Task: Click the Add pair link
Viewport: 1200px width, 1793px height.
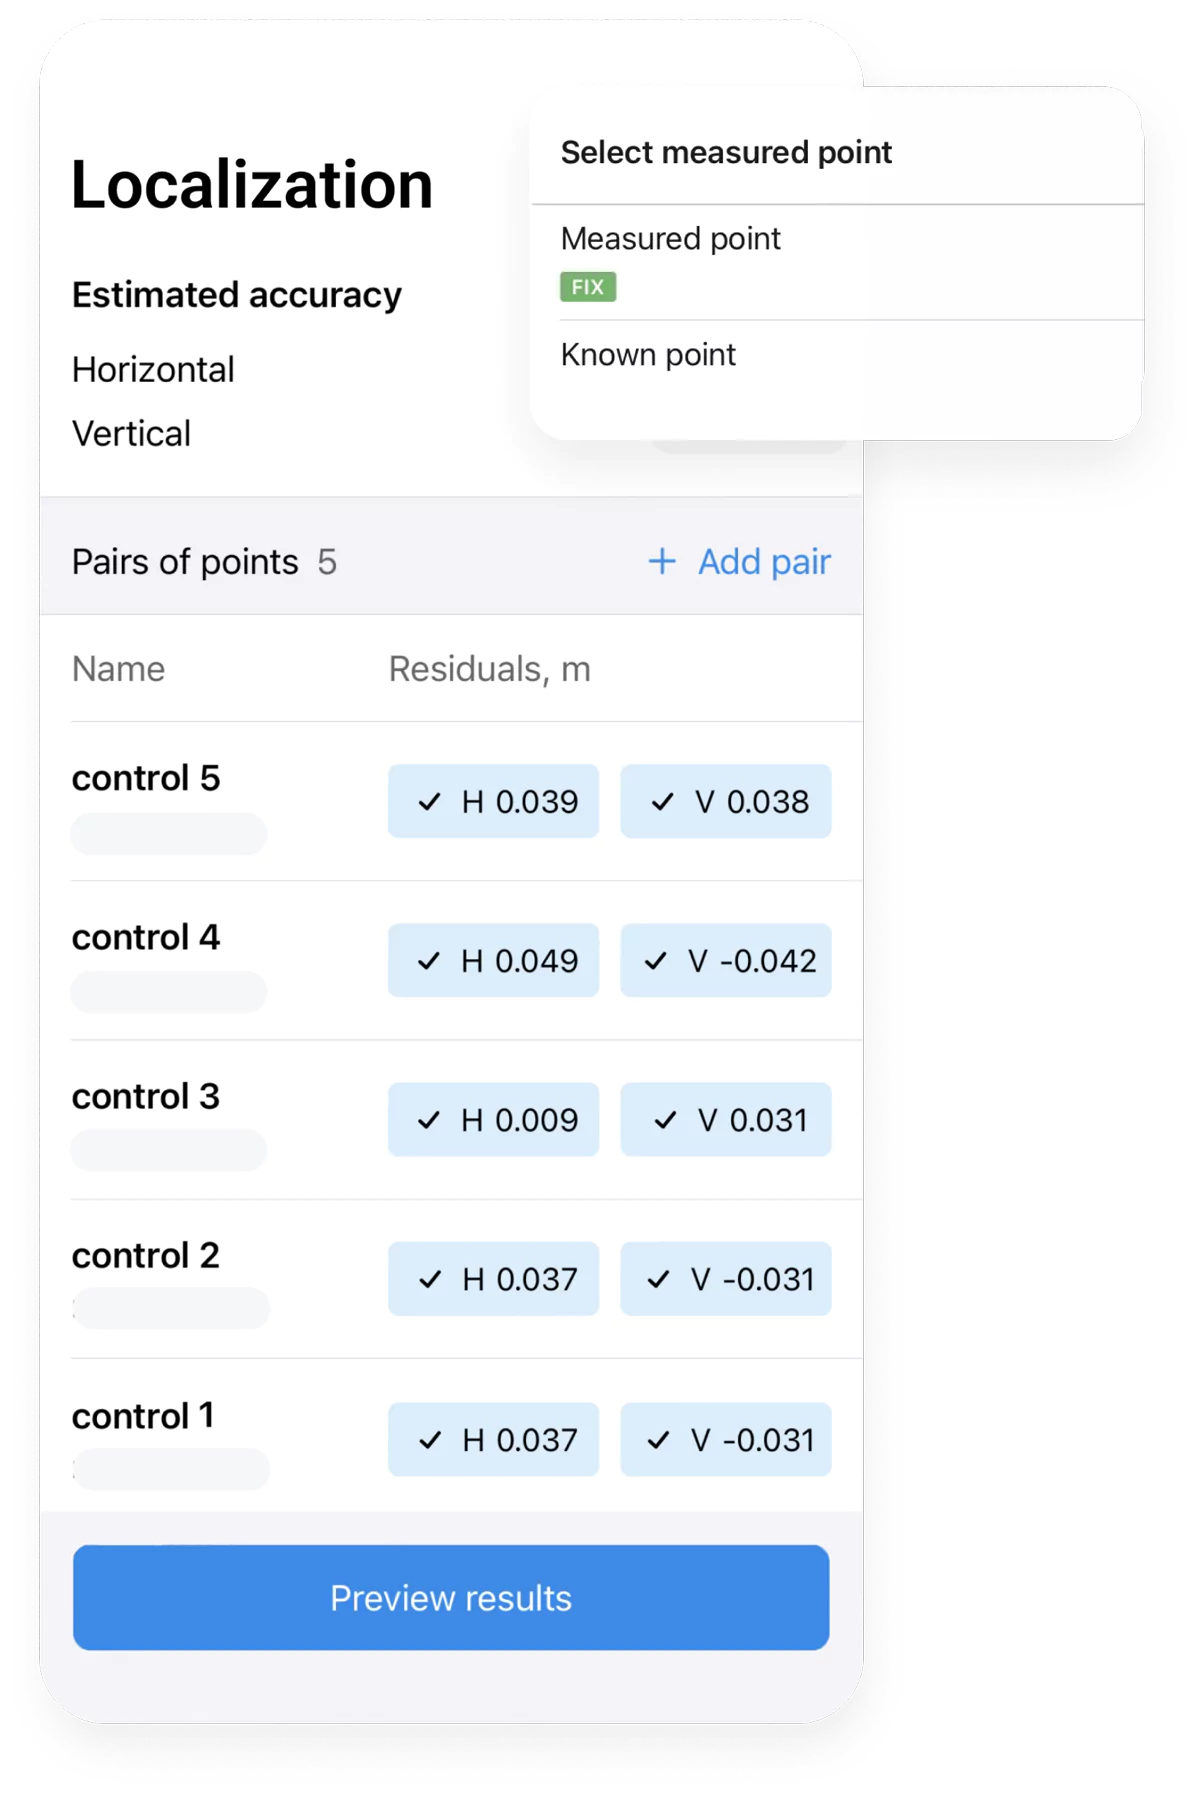Action: (762, 562)
